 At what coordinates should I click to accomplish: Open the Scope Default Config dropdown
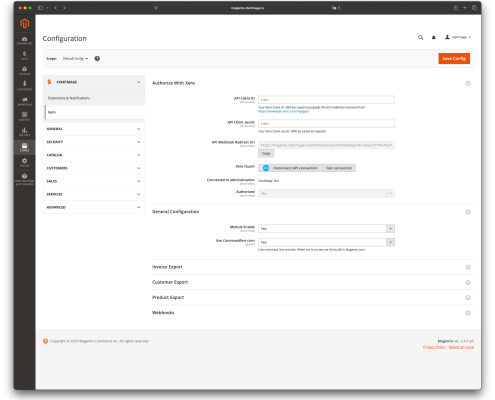click(x=75, y=59)
